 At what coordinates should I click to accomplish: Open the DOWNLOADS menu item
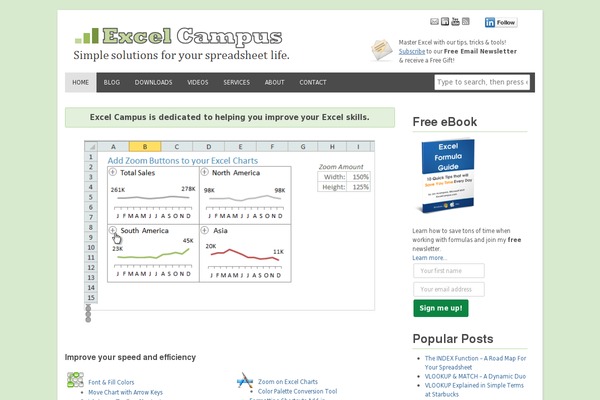tap(153, 82)
